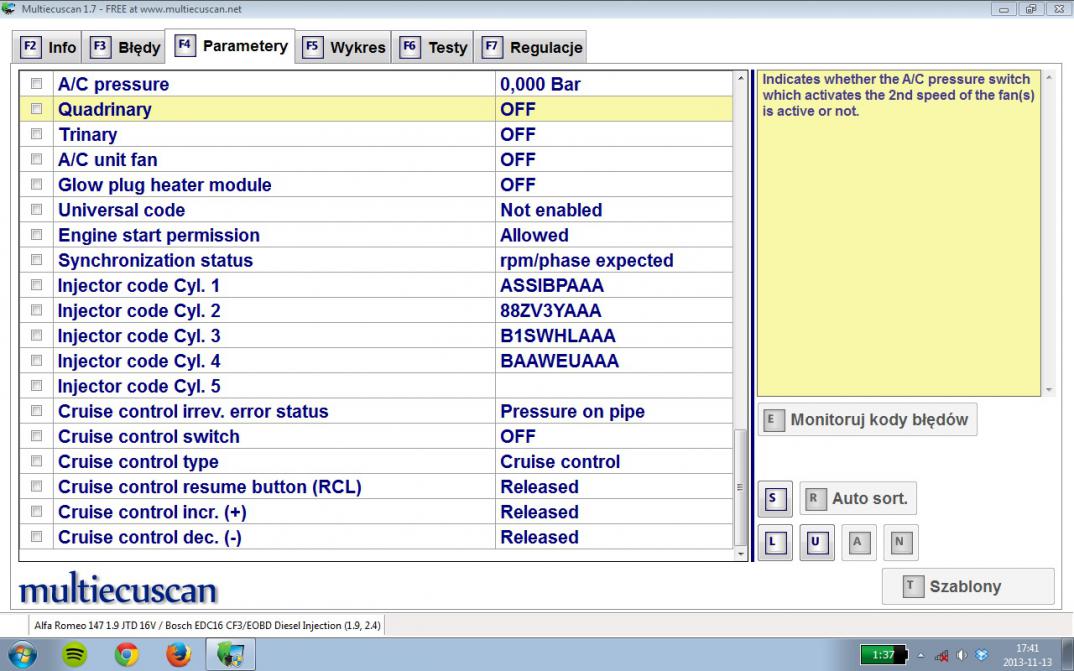Switch to the Błędy tab
This screenshot has height=671, width=1074.
(126, 47)
